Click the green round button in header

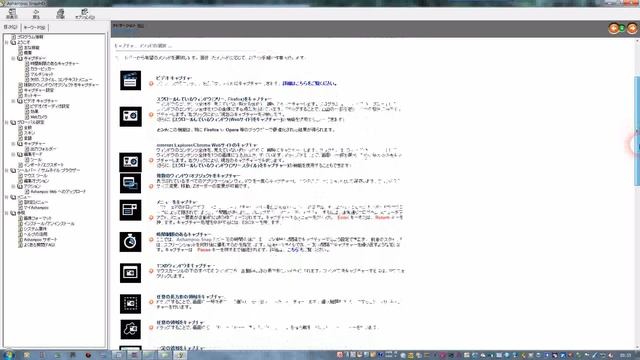click(622, 28)
